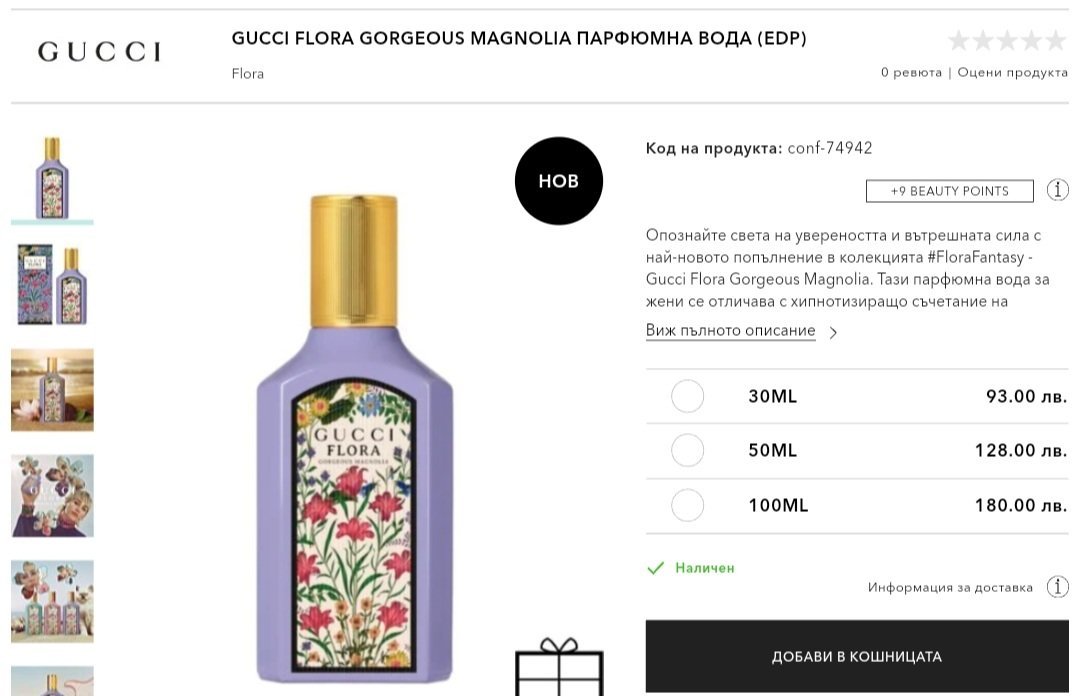Select the 30ML size option
1080x696 pixels.
coord(688,396)
